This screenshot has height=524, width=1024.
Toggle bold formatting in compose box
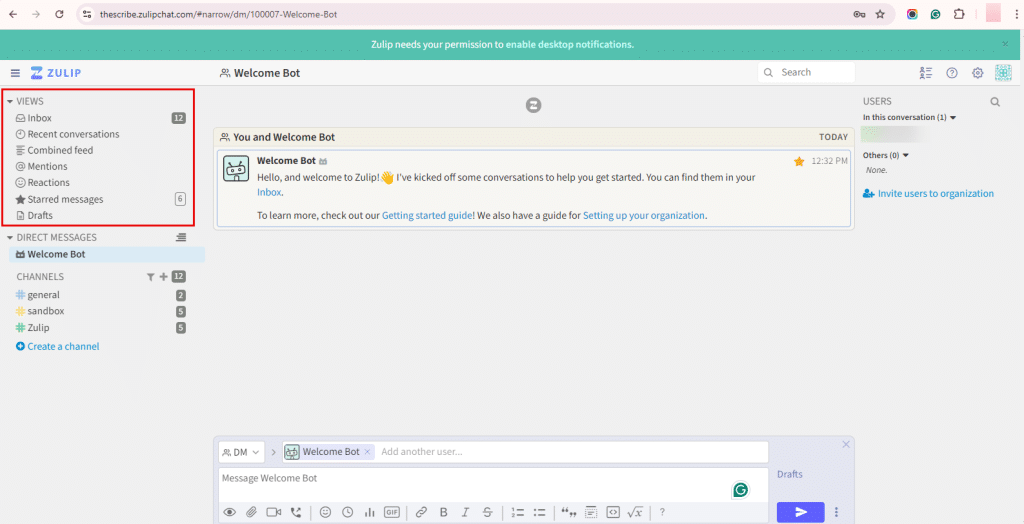click(x=443, y=512)
